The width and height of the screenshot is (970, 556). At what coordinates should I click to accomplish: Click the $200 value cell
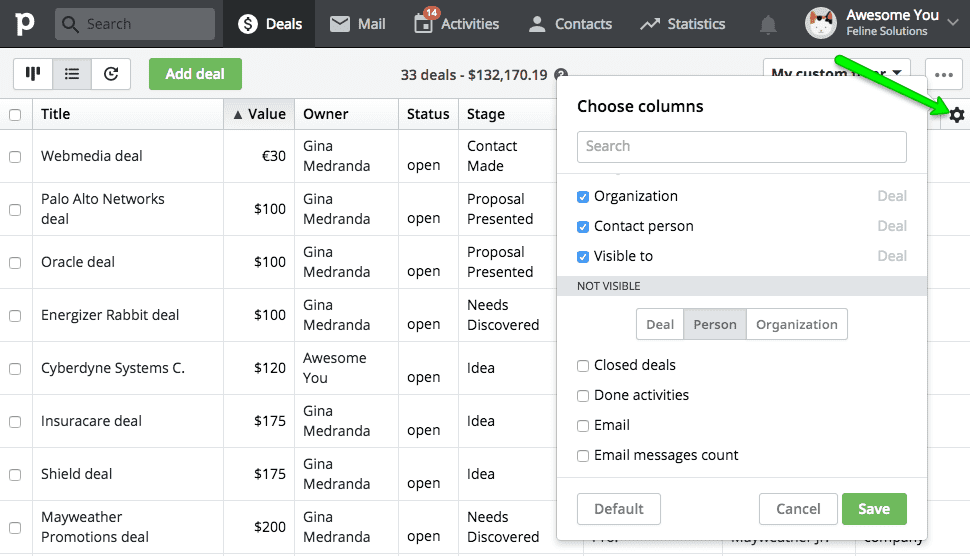click(270, 527)
